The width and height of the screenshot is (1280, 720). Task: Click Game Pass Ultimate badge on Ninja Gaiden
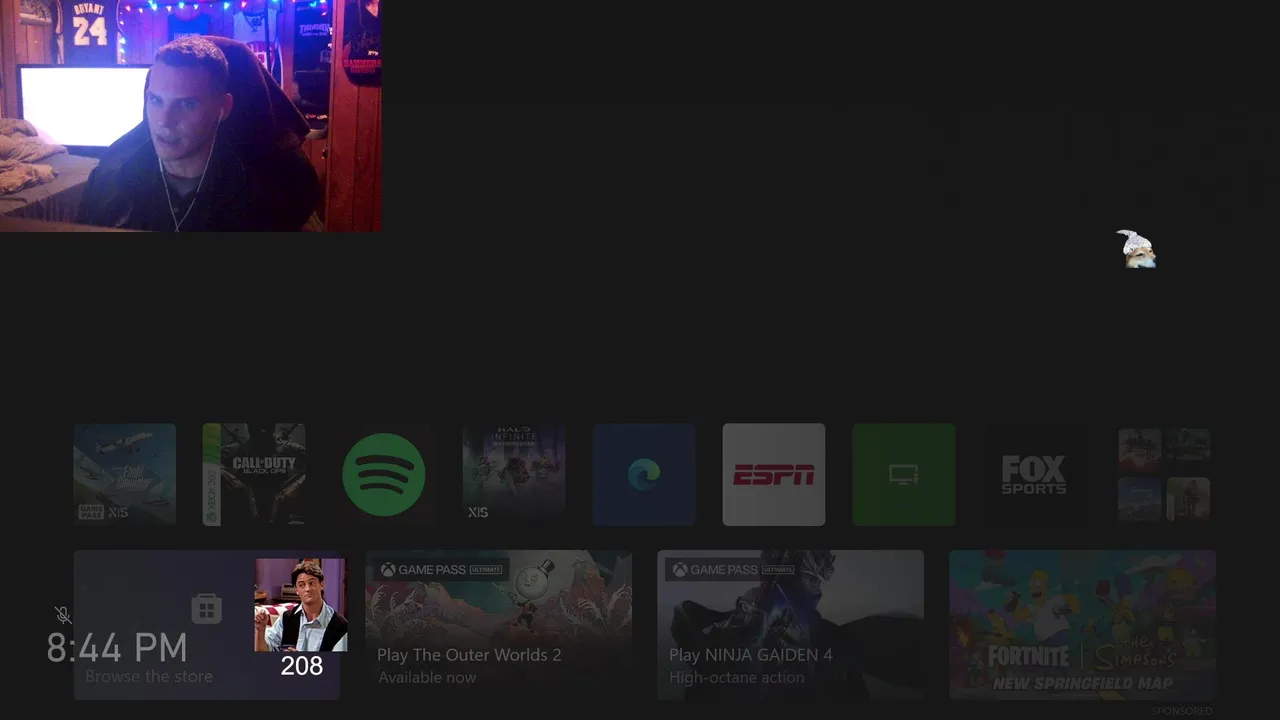tap(733, 570)
